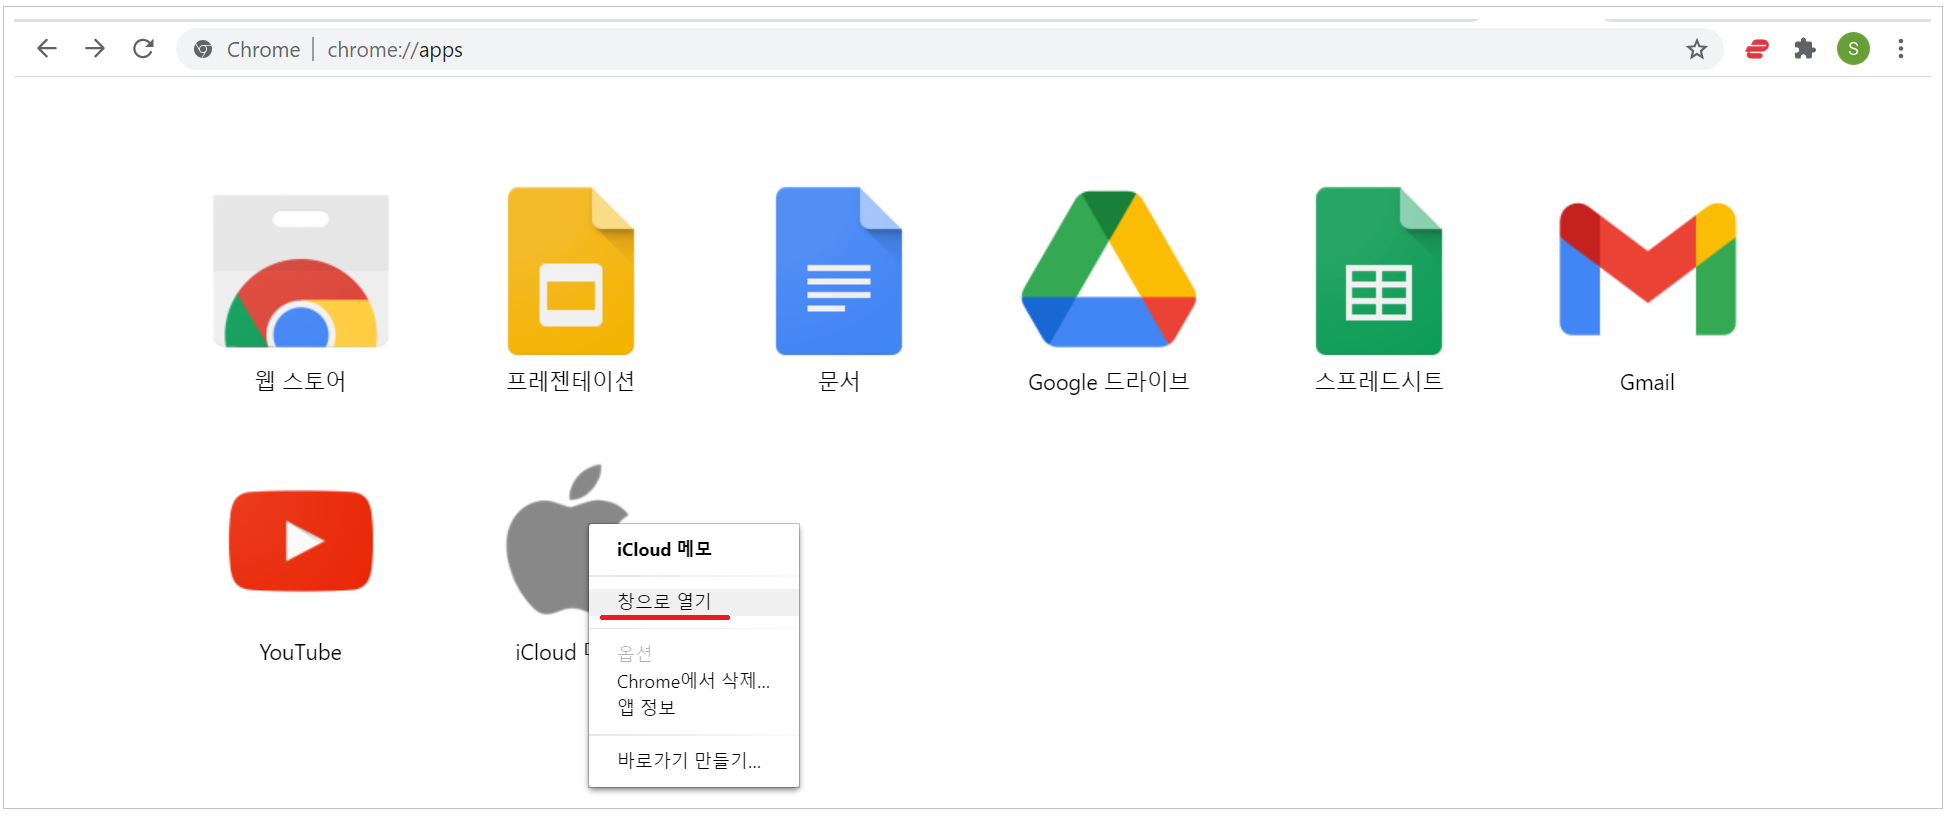
Task: Go back with the browser back arrow
Action: point(47,49)
